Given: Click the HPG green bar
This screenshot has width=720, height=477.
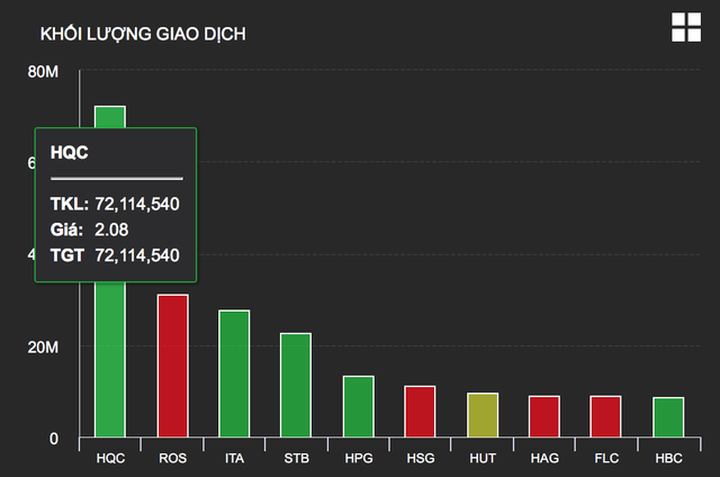Looking at the screenshot, I should pos(358,407).
